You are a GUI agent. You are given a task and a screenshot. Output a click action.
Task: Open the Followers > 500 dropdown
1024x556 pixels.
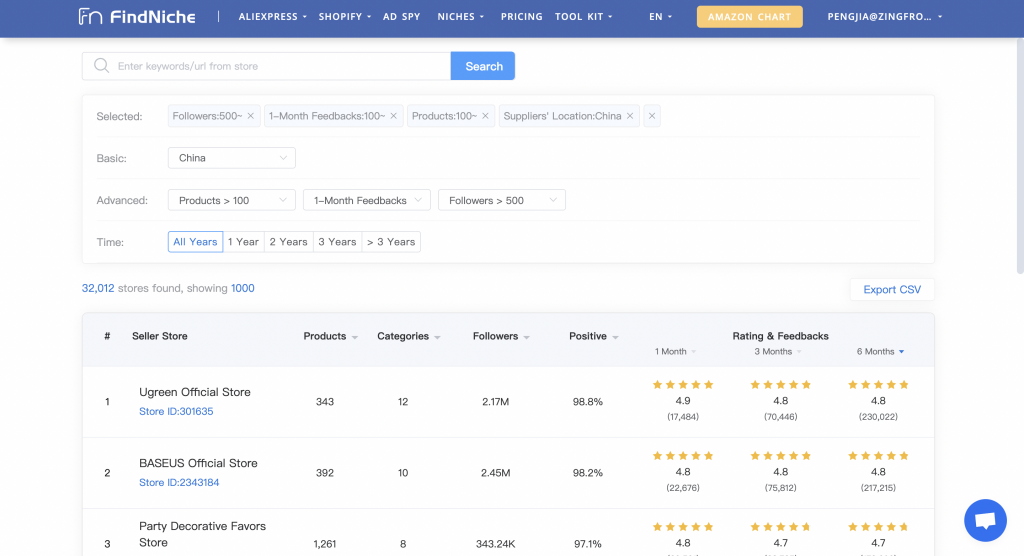(502, 200)
